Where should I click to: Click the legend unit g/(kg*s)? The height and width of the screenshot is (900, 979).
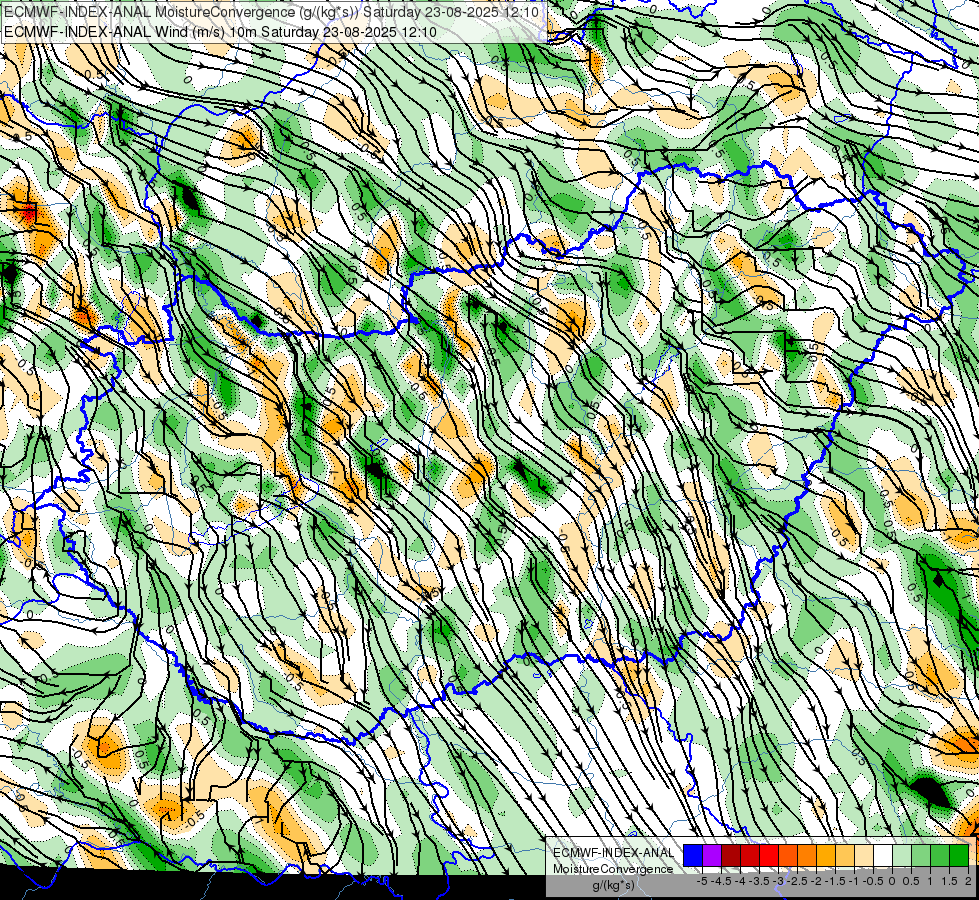[x=613, y=886]
